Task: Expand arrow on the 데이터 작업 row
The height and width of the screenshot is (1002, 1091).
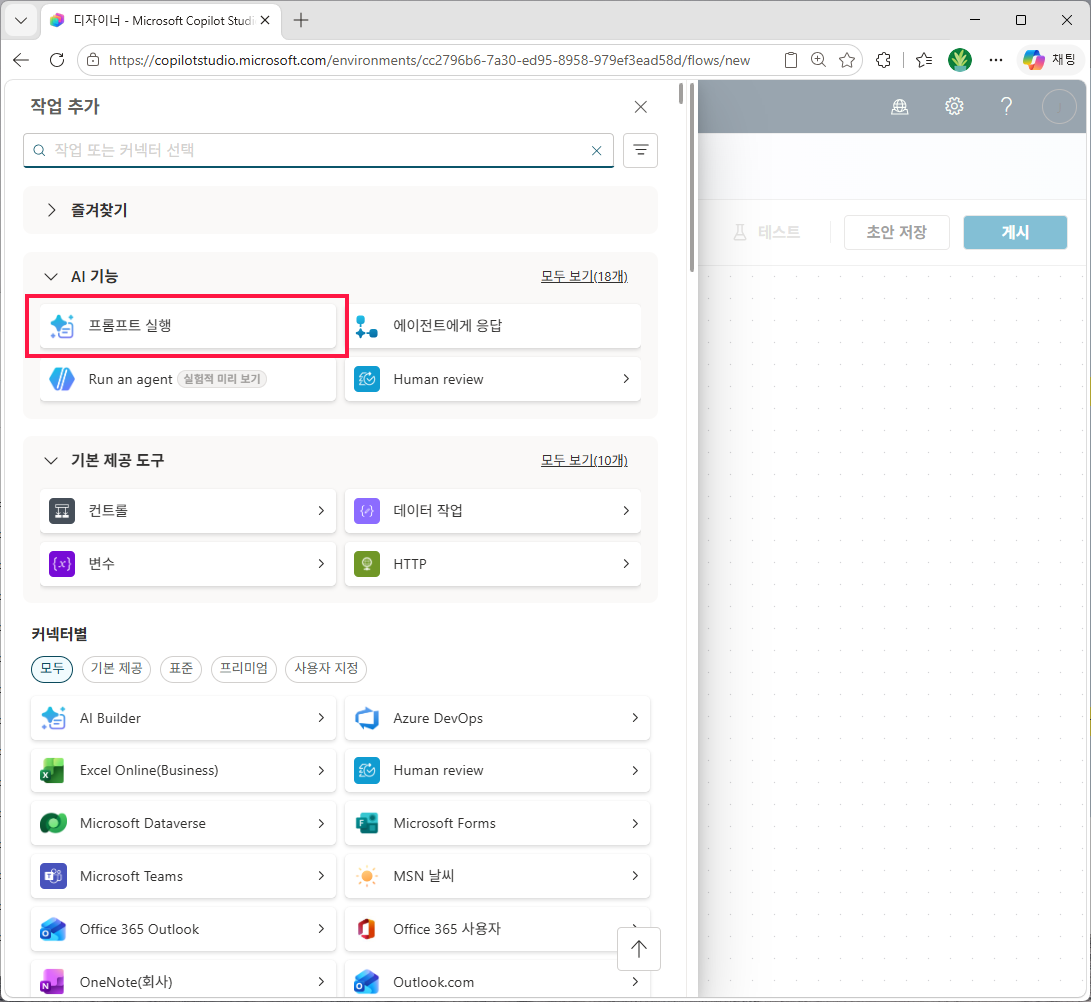Action: tap(626, 511)
